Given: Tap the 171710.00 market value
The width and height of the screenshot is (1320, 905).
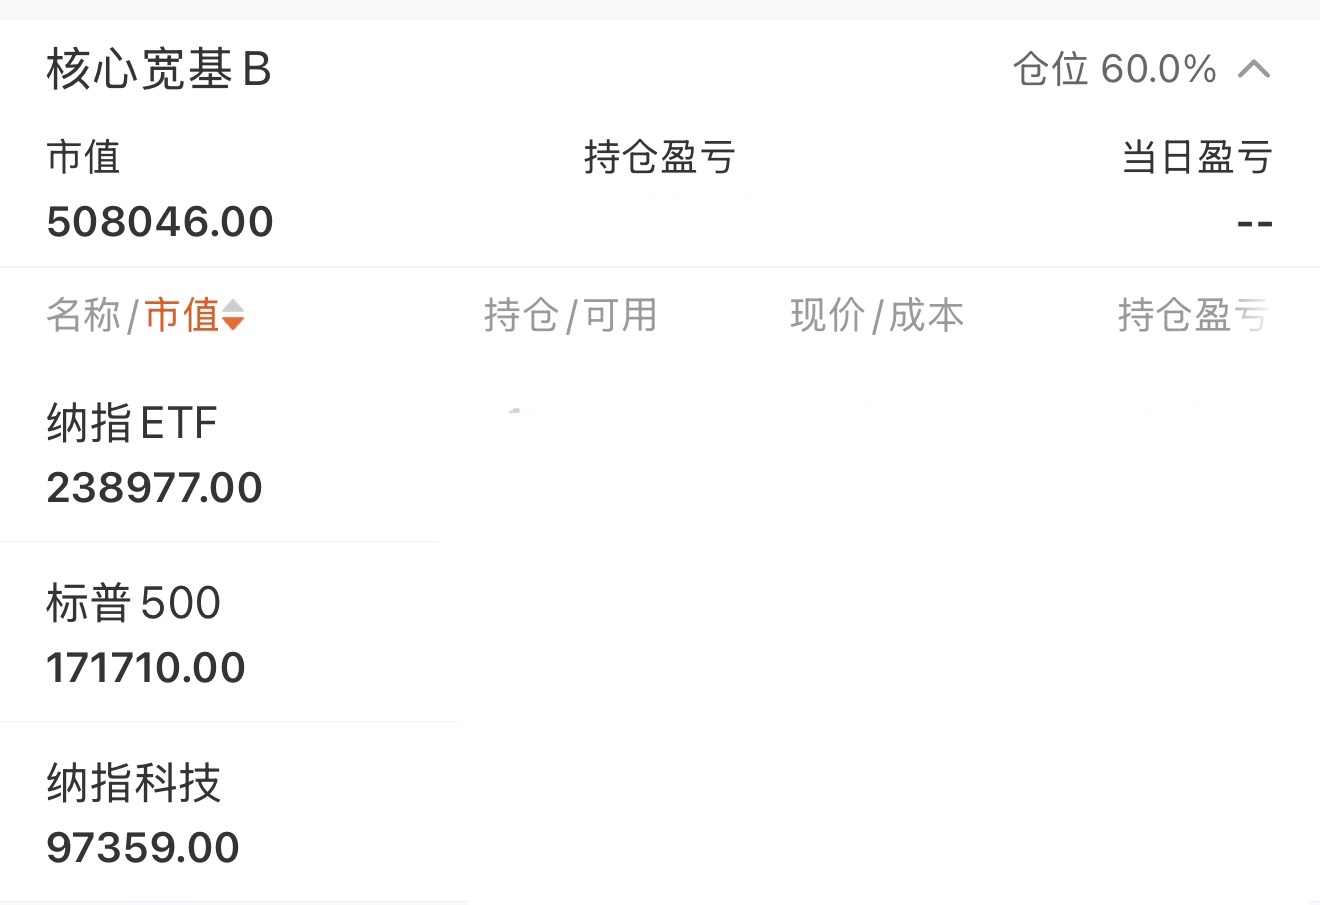Looking at the screenshot, I should click(x=146, y=668).
